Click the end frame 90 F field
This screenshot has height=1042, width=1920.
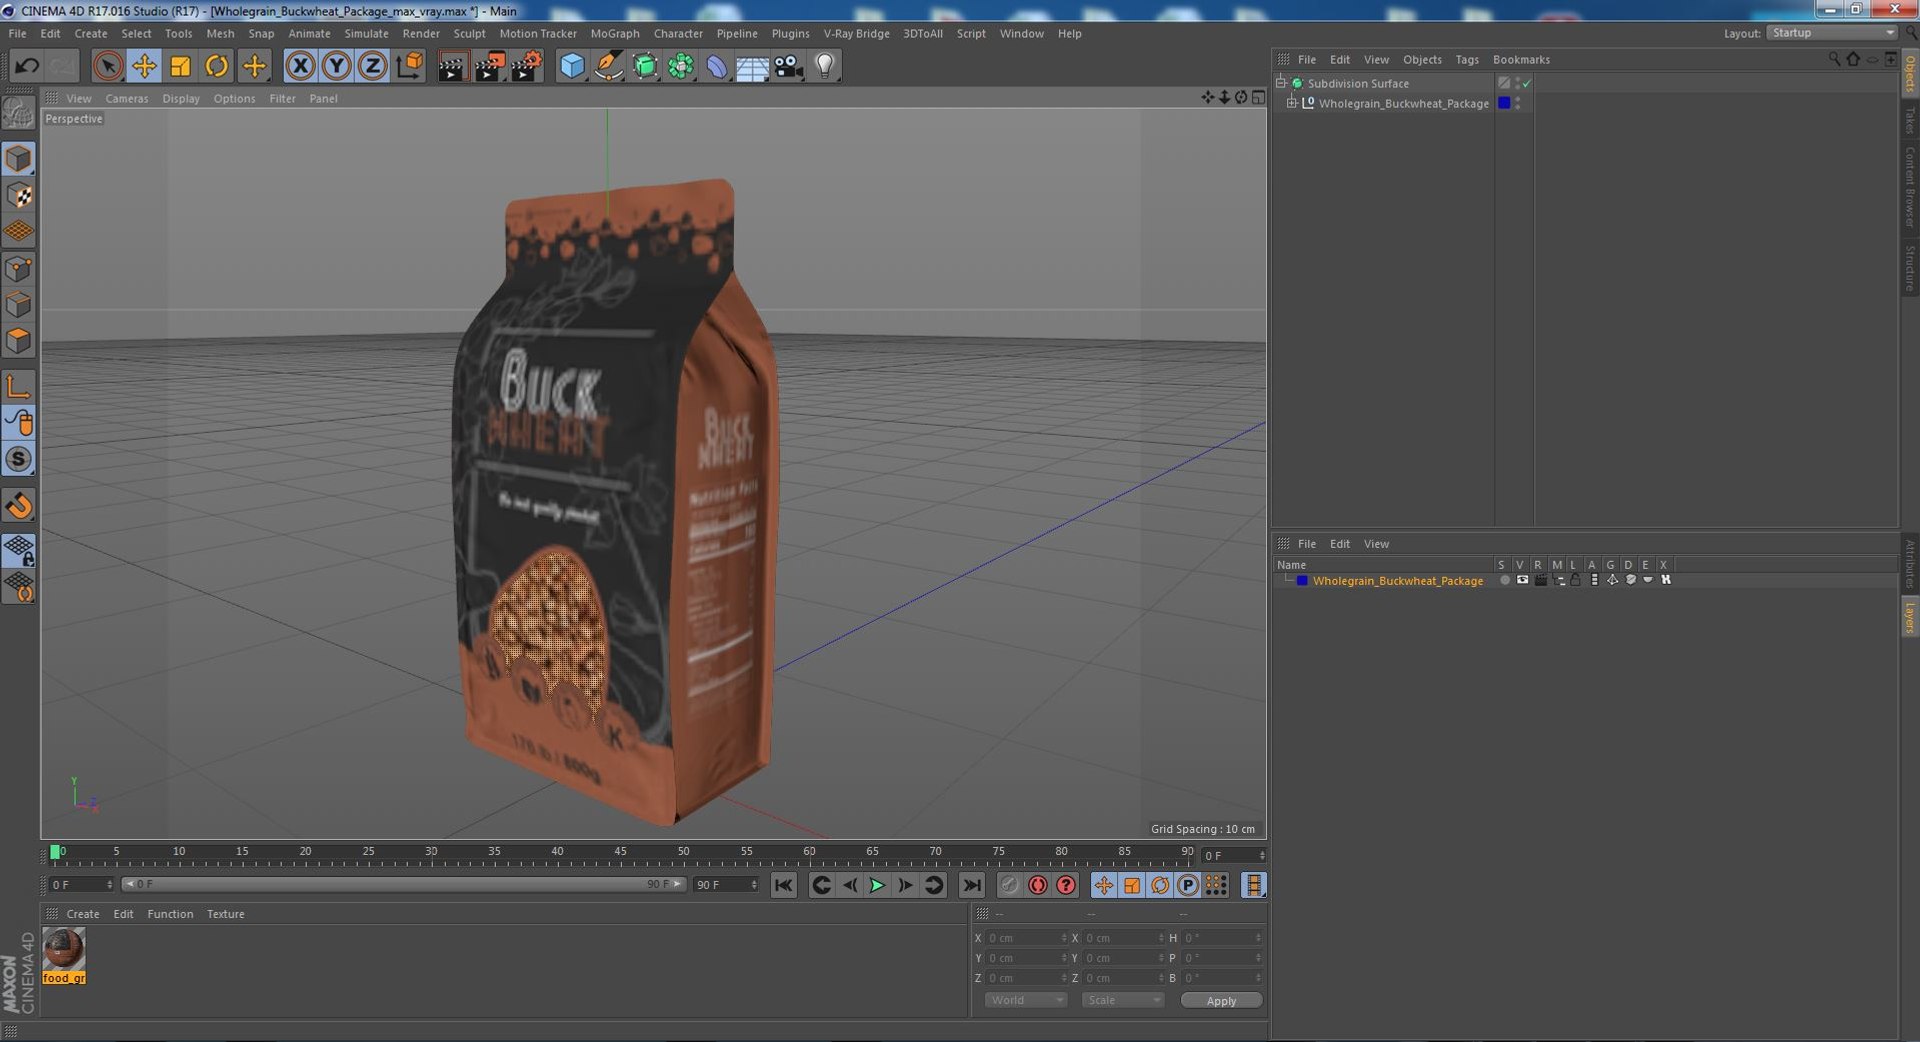725,885
